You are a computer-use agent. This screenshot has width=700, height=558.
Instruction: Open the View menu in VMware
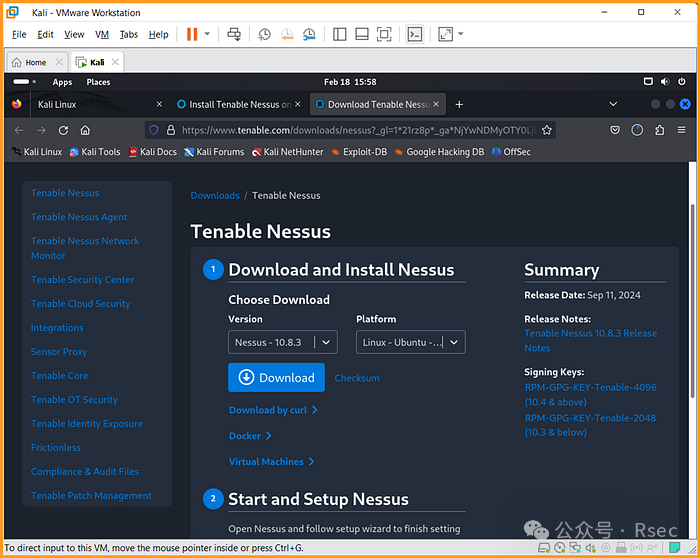point(74,34)
